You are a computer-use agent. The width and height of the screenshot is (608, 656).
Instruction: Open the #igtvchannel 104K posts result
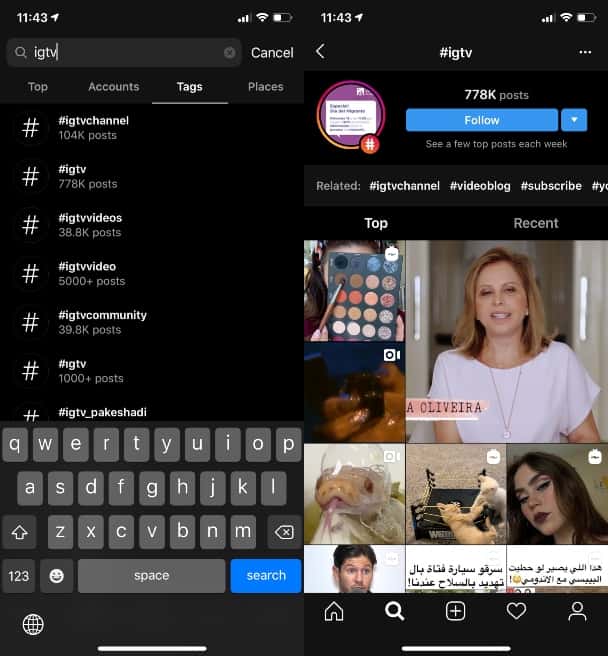[x=152, y=128]
